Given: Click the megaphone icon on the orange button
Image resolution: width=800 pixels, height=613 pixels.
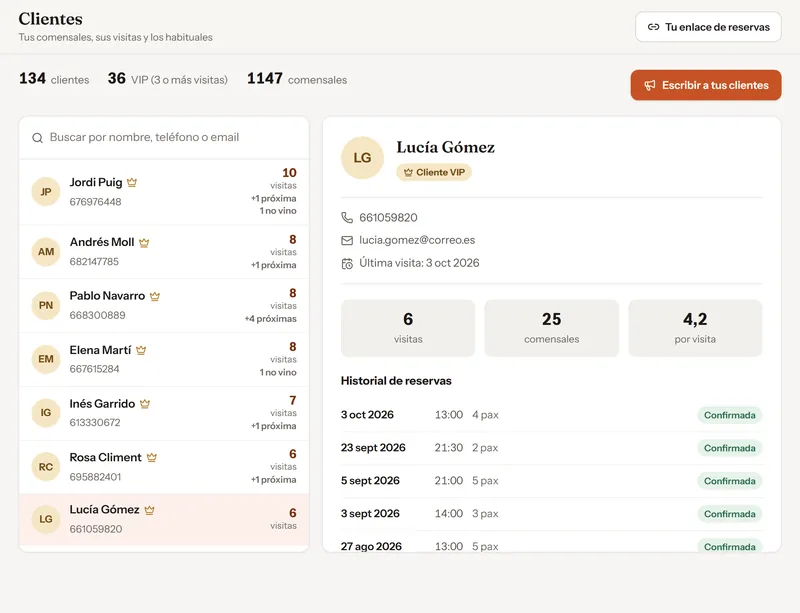Looking at the screenshot, I should pos(649,85).
